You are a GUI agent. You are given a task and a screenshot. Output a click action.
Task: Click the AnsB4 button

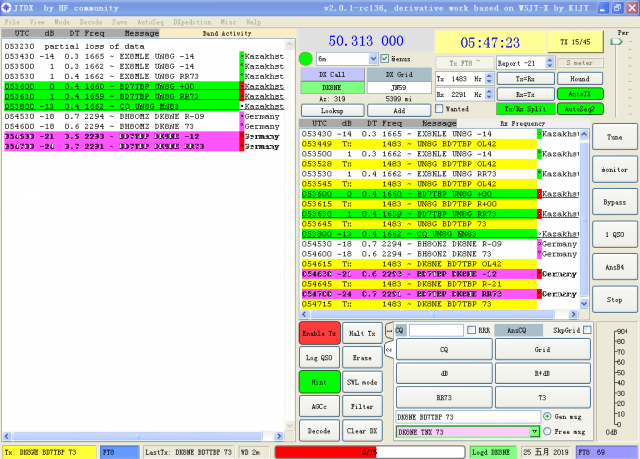[x=614, y=267]
